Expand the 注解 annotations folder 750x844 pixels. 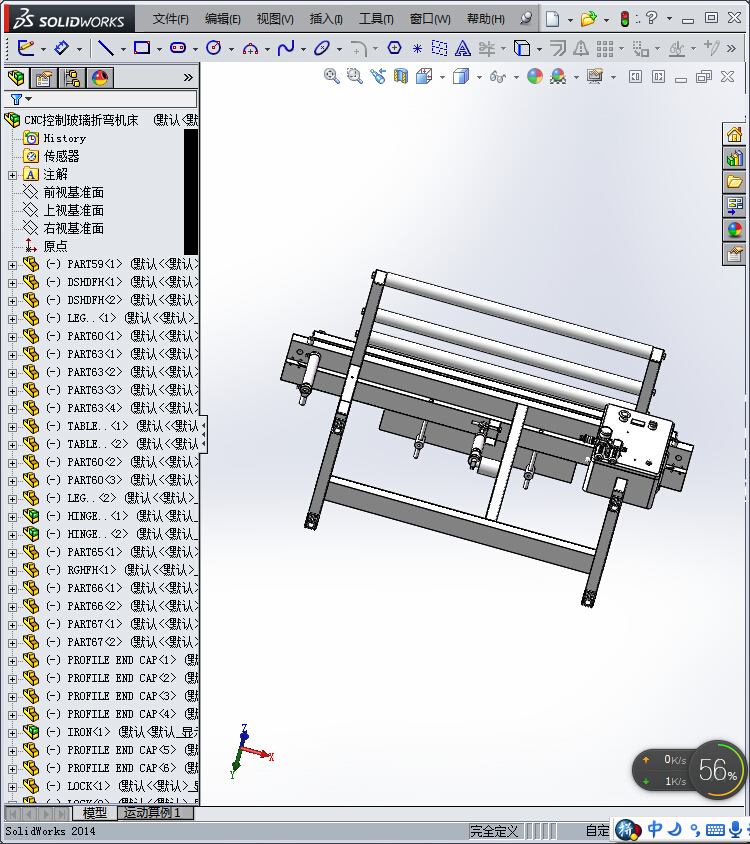12,175
